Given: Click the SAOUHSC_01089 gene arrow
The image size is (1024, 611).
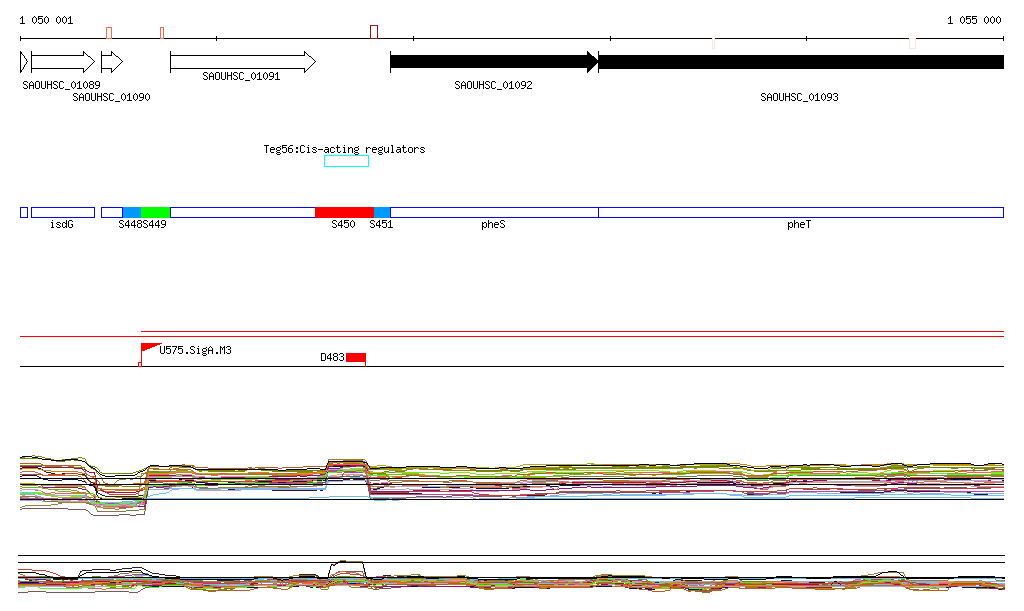Looking at the screenshot, I should (x=62, y=62).
